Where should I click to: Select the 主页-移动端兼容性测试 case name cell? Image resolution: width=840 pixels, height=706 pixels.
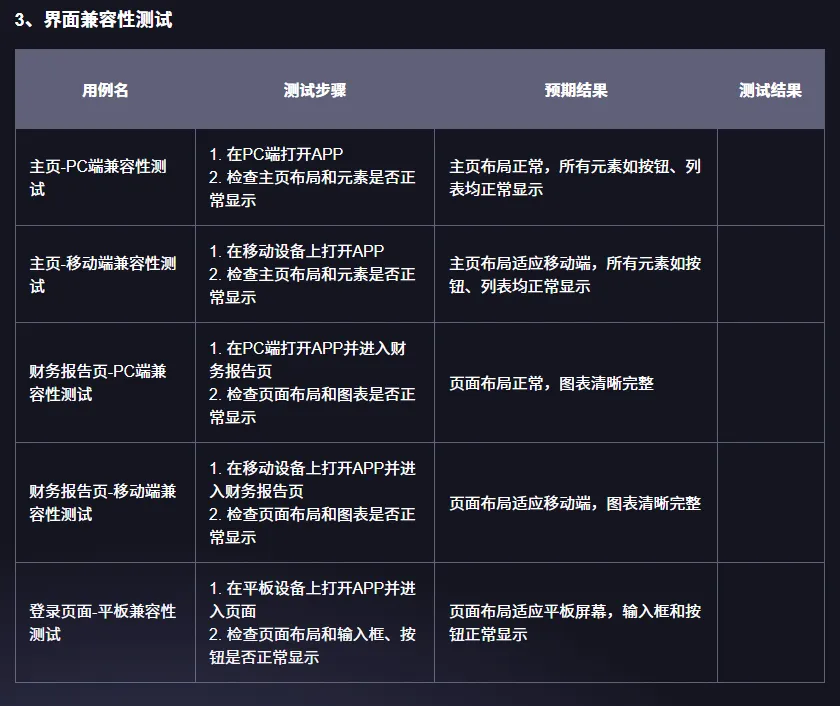point(106,274)
